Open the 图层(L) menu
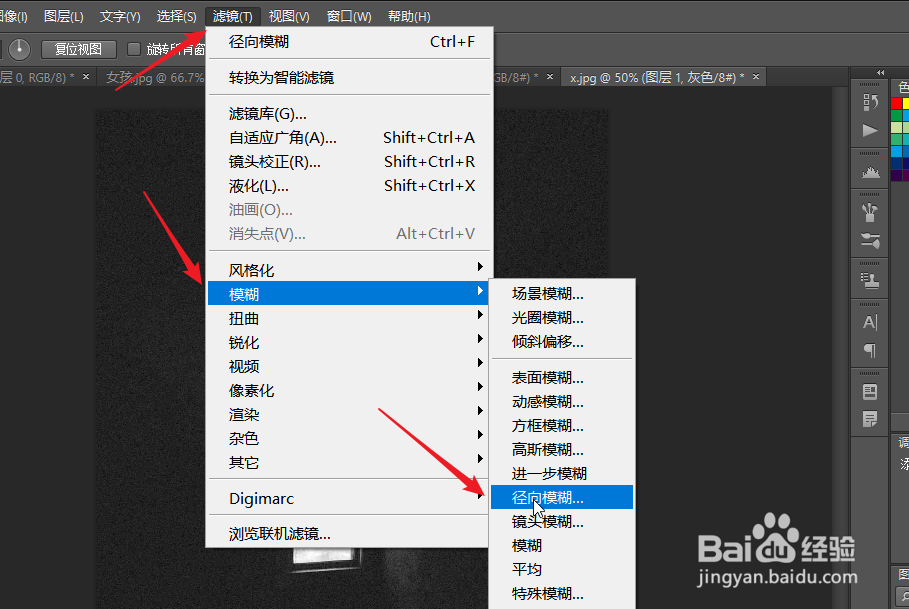The height and width of the screenshot is (609, 909). pos(64,16)
